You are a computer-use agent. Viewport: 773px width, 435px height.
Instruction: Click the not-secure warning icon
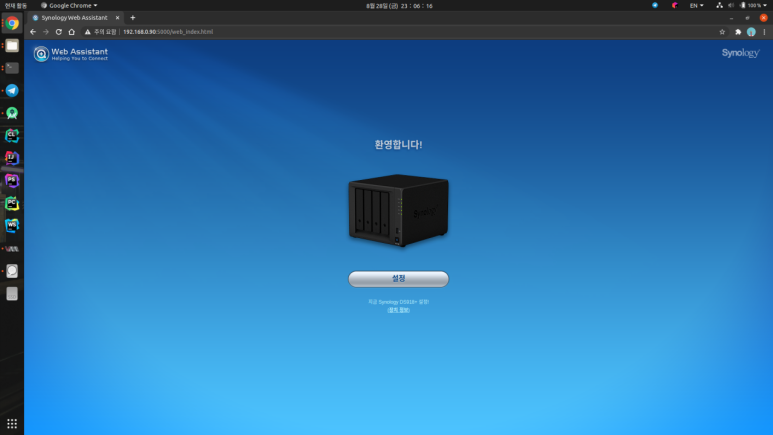[87, 32]
